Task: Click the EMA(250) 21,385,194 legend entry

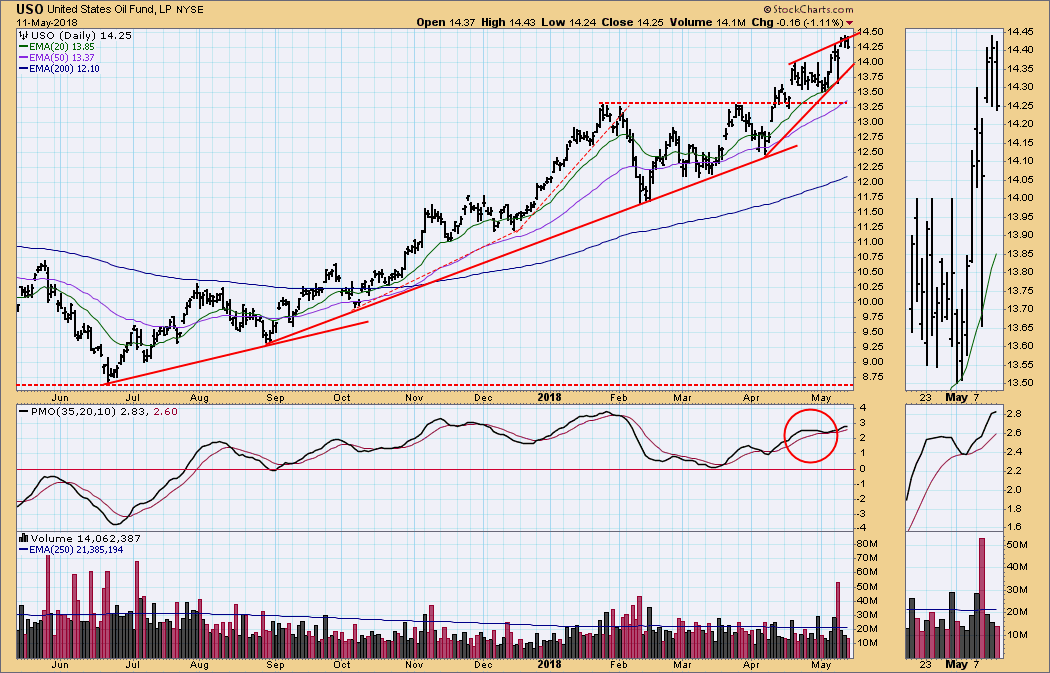Action: tap(76, 549)
